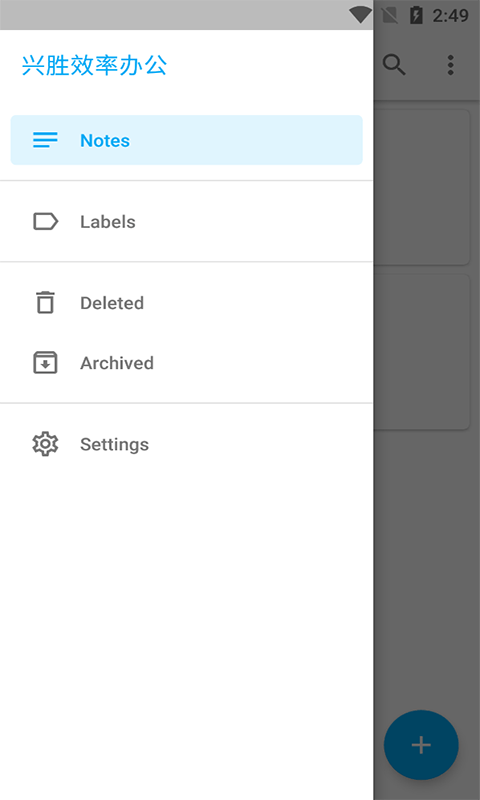The height and width of the screenshot is (800, 480).
Task: Click the Notes list icon
Action: [x=45, y=140]
